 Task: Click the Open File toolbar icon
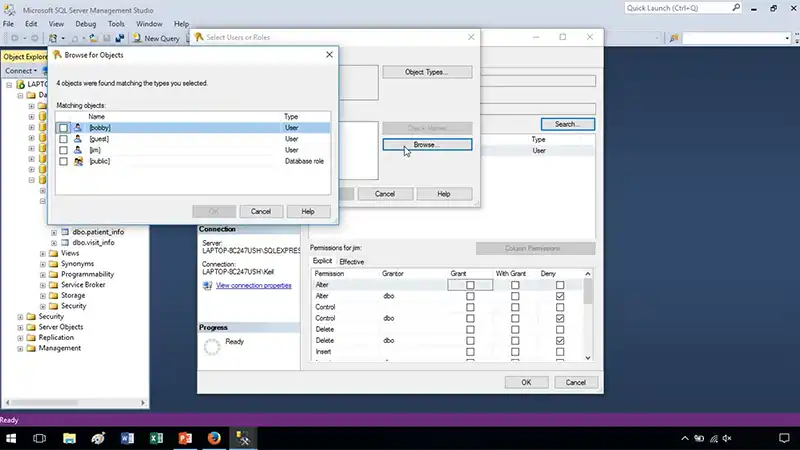[x=93, y=38]
